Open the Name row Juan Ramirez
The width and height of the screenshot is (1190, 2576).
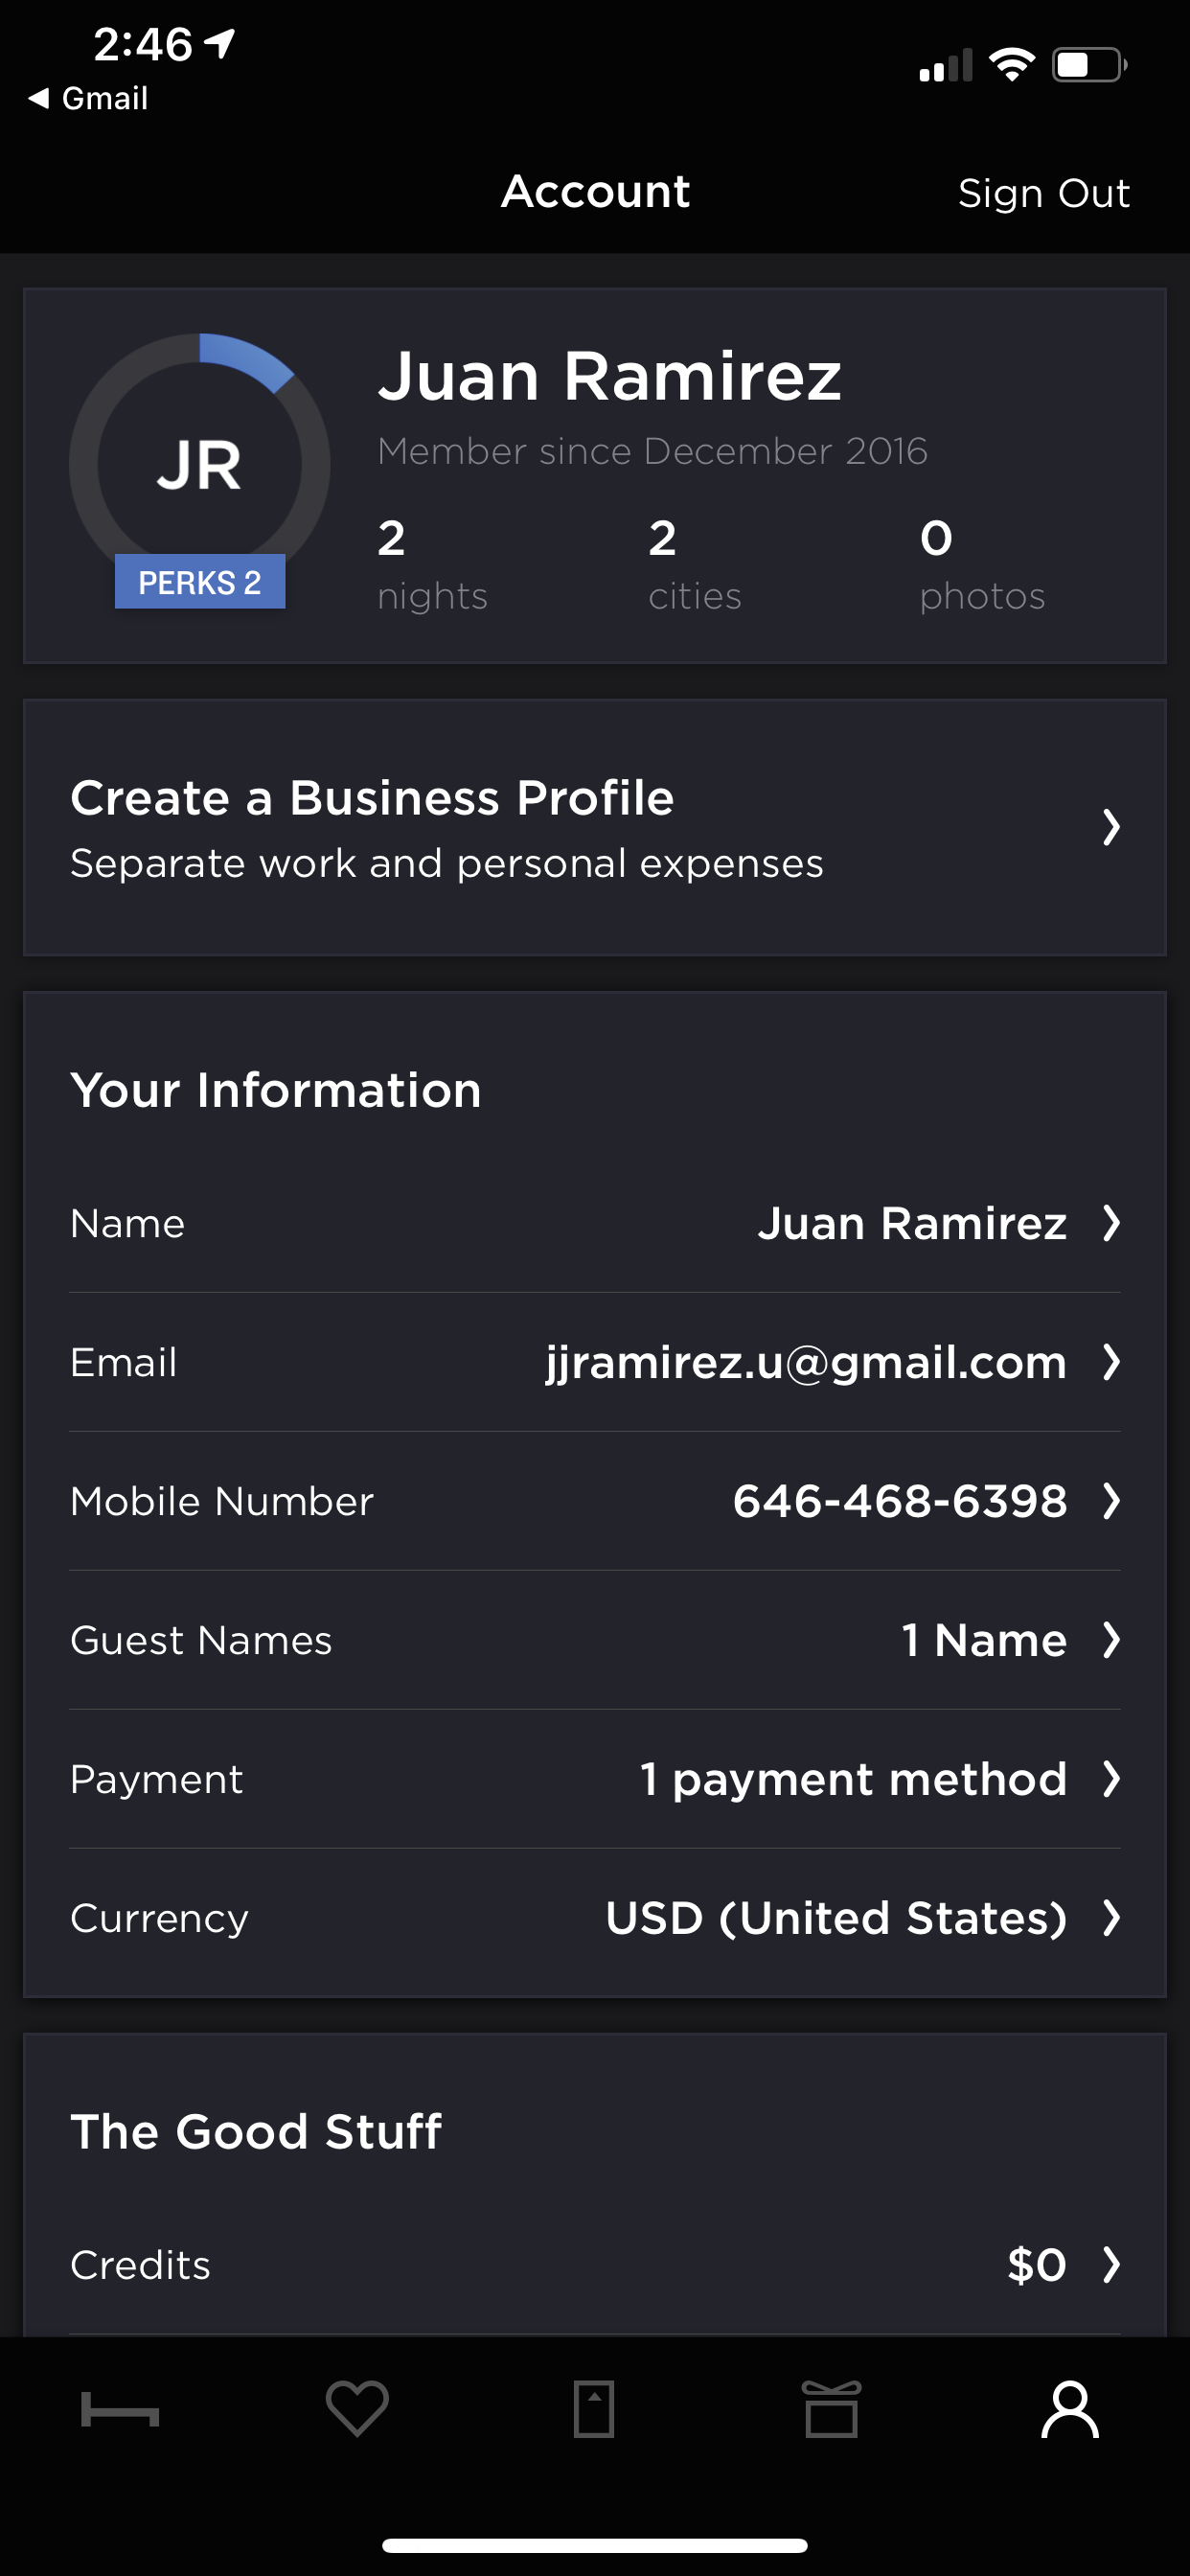[595, 1223]
